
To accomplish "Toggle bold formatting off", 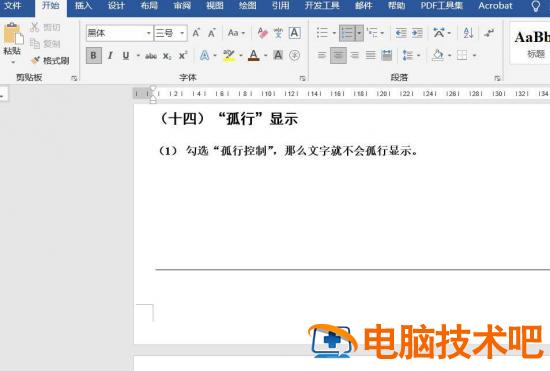I will point(94,55).
